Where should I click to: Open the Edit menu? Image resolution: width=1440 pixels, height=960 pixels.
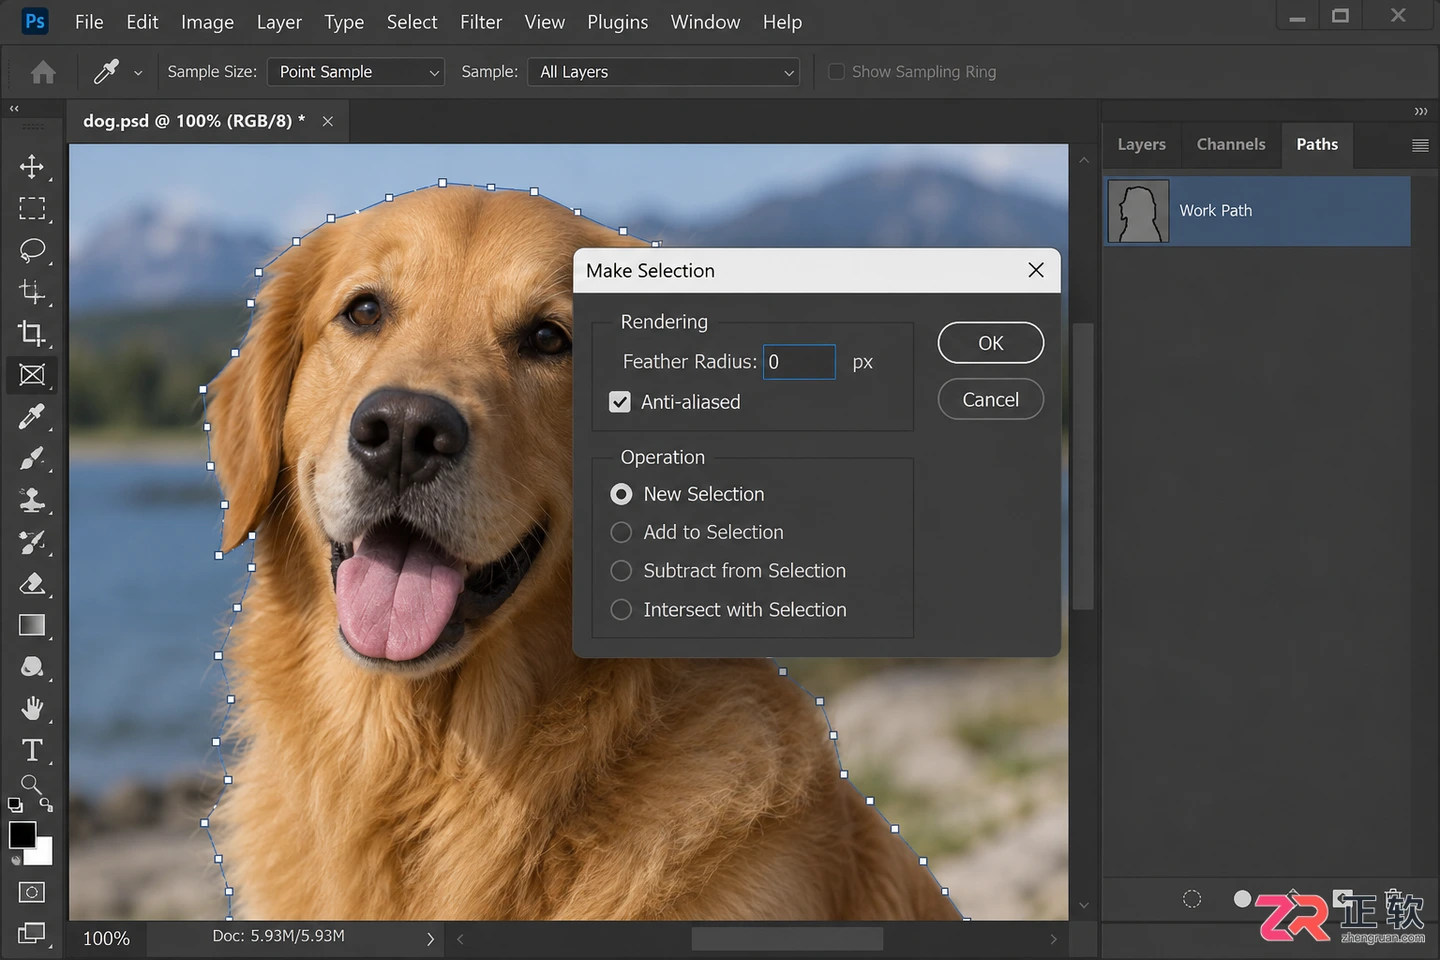tap(142, 22)
